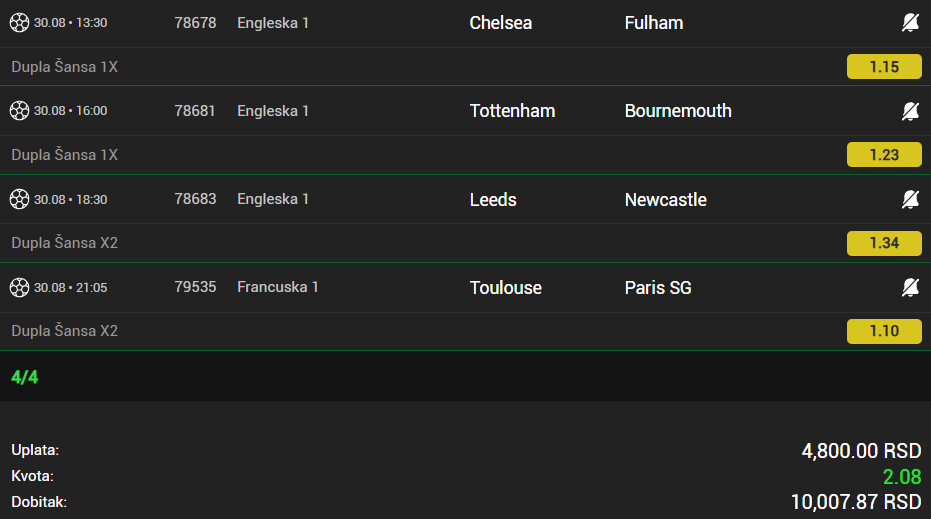Toggle notification bell for Leeds vs Newcastle
The height and width of the screenshot is (519, 931).
coord(910,200)
